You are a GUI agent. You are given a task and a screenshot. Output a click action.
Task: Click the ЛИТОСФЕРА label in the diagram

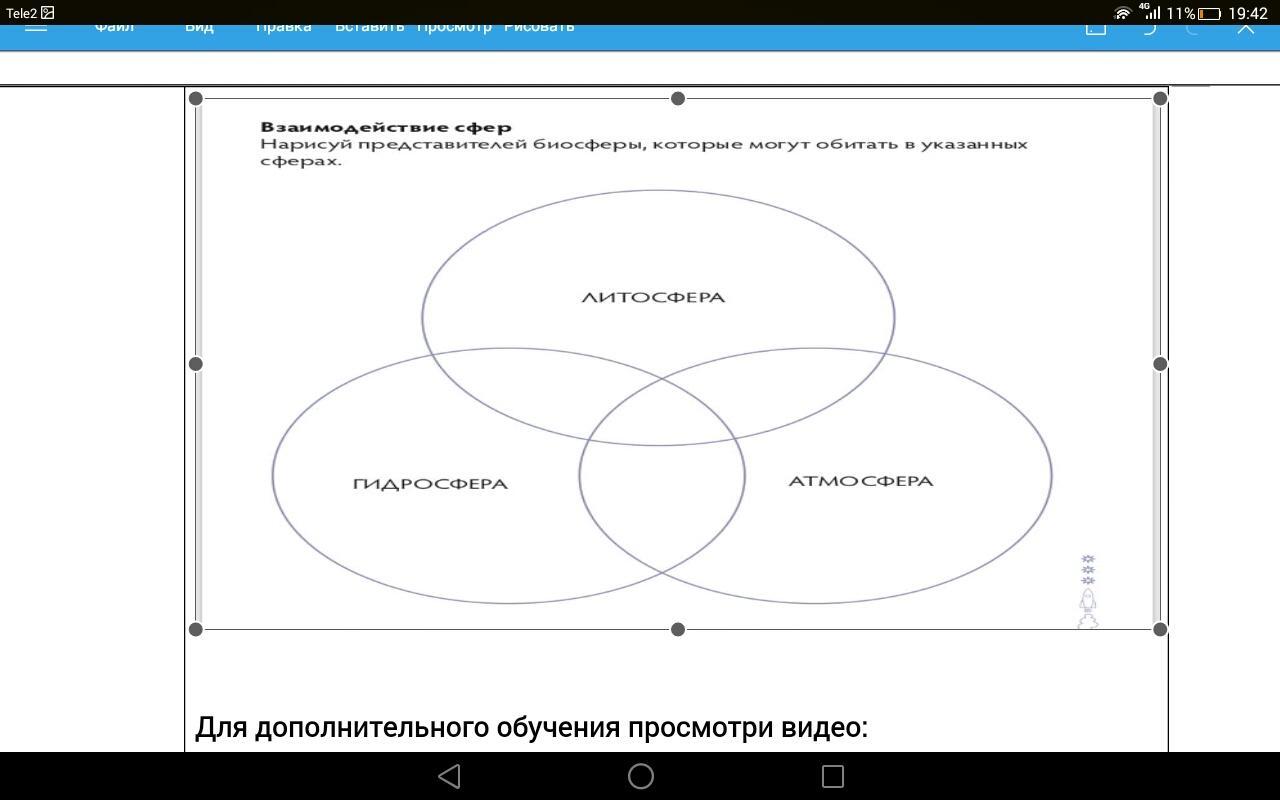tap(653, 297)
